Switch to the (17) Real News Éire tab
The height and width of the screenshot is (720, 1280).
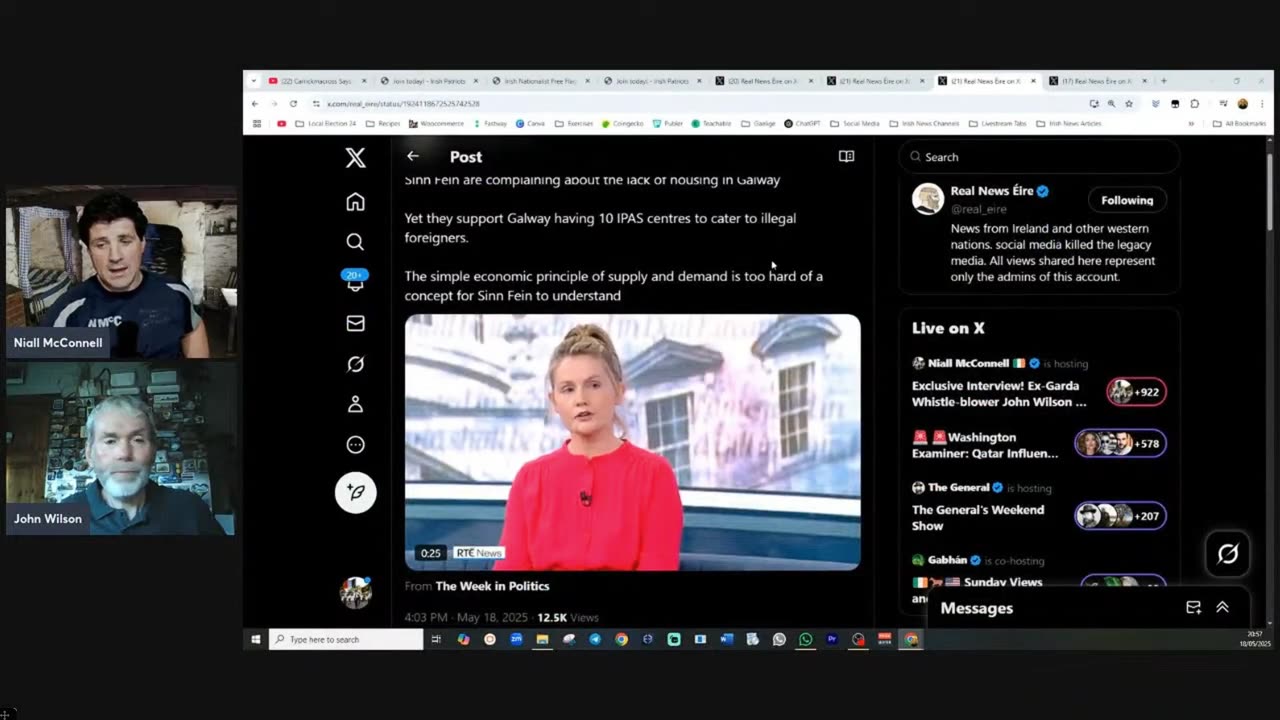point(1098,81)
